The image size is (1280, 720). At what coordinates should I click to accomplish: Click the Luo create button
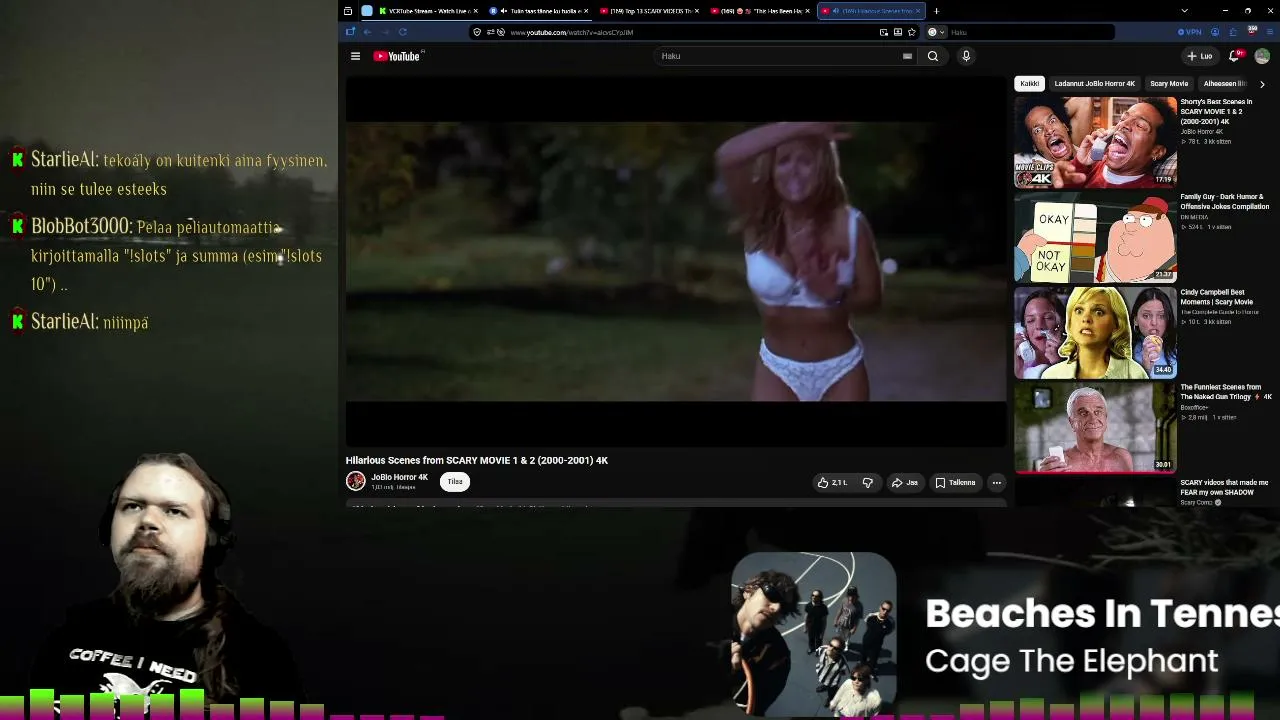pyautogui.click(x=1199, y=56)
